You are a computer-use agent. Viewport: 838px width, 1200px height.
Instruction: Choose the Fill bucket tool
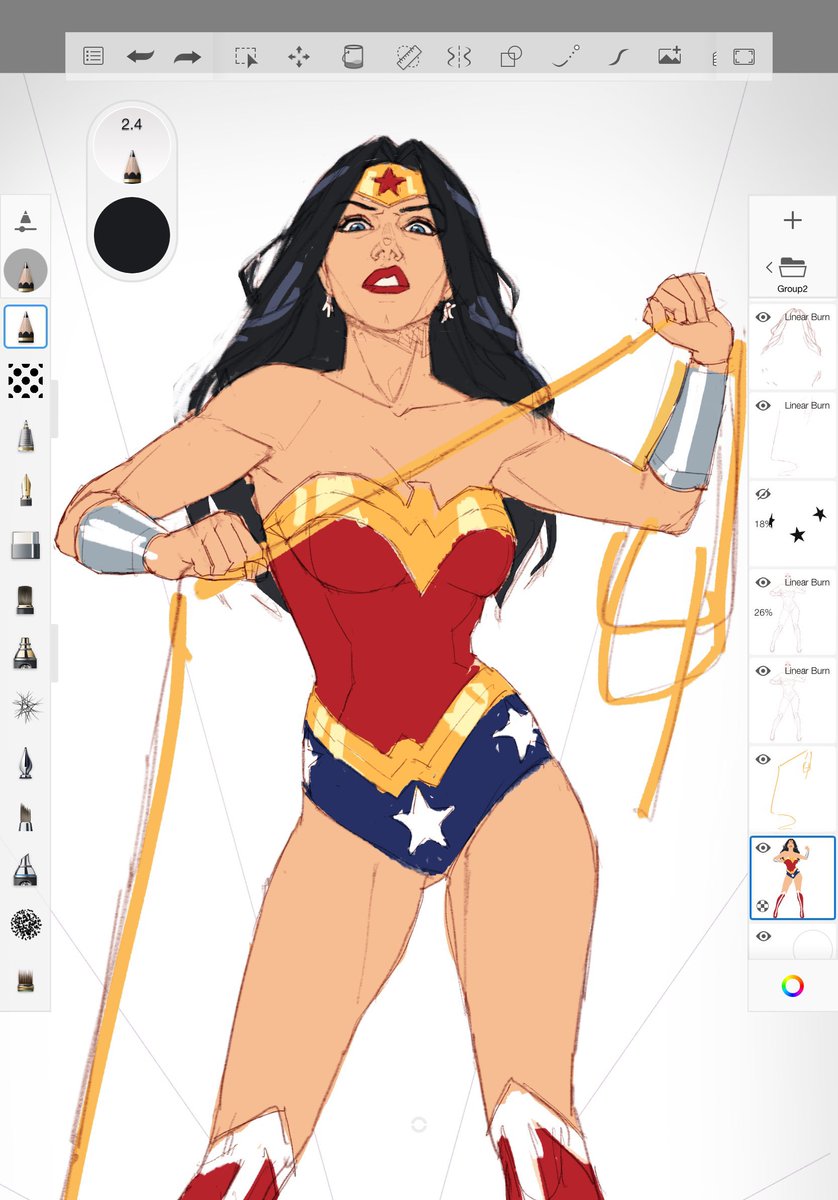click(x=352, y=56)
